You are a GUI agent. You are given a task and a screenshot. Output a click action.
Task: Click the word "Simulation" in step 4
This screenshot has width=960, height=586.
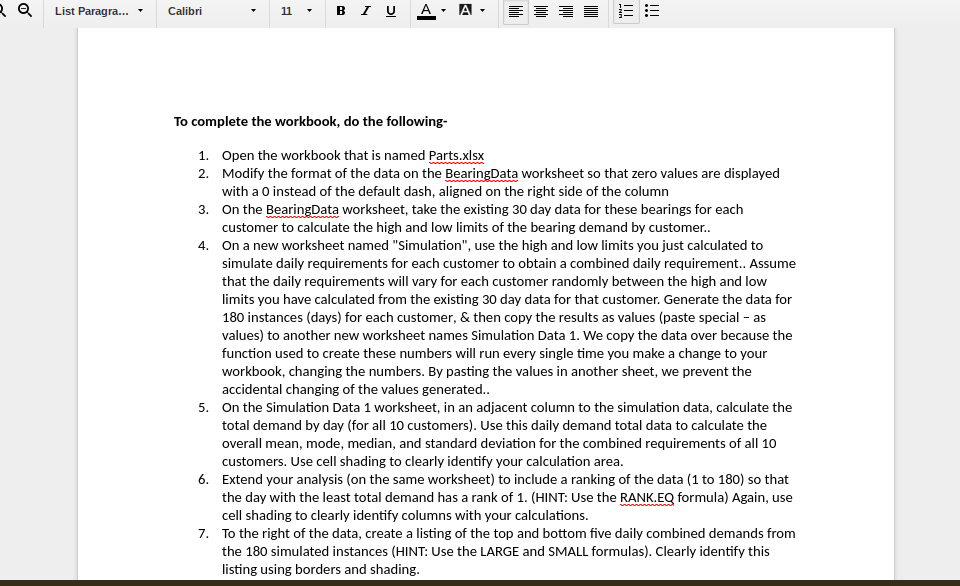[x=429, y=246]
